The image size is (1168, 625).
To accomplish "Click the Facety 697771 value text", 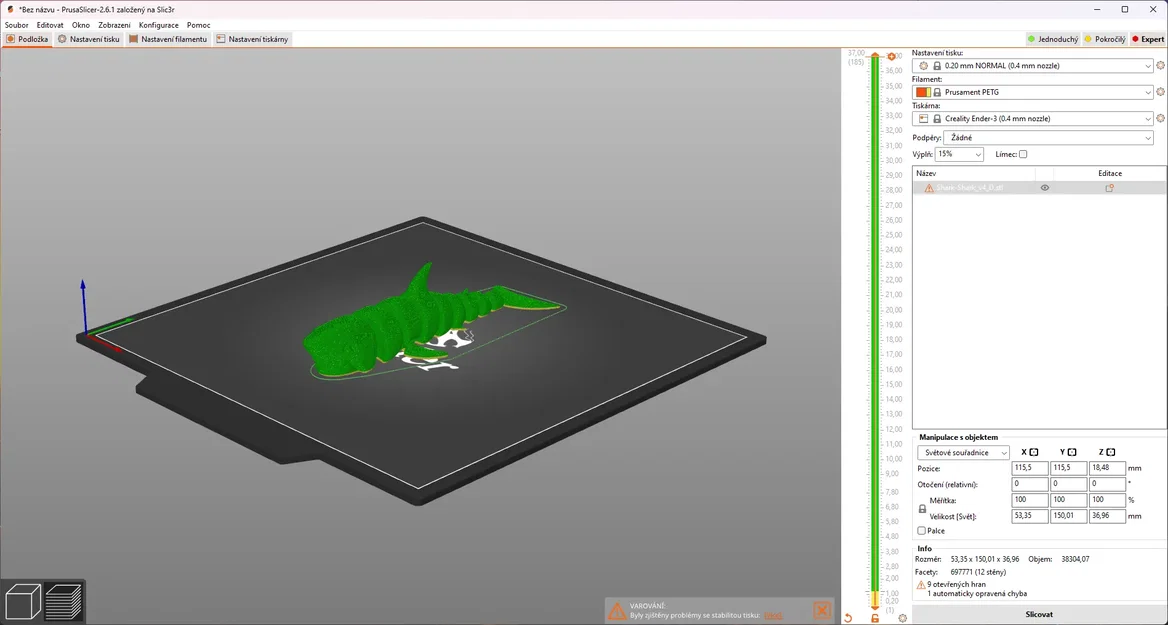I will tap(978, 573).
